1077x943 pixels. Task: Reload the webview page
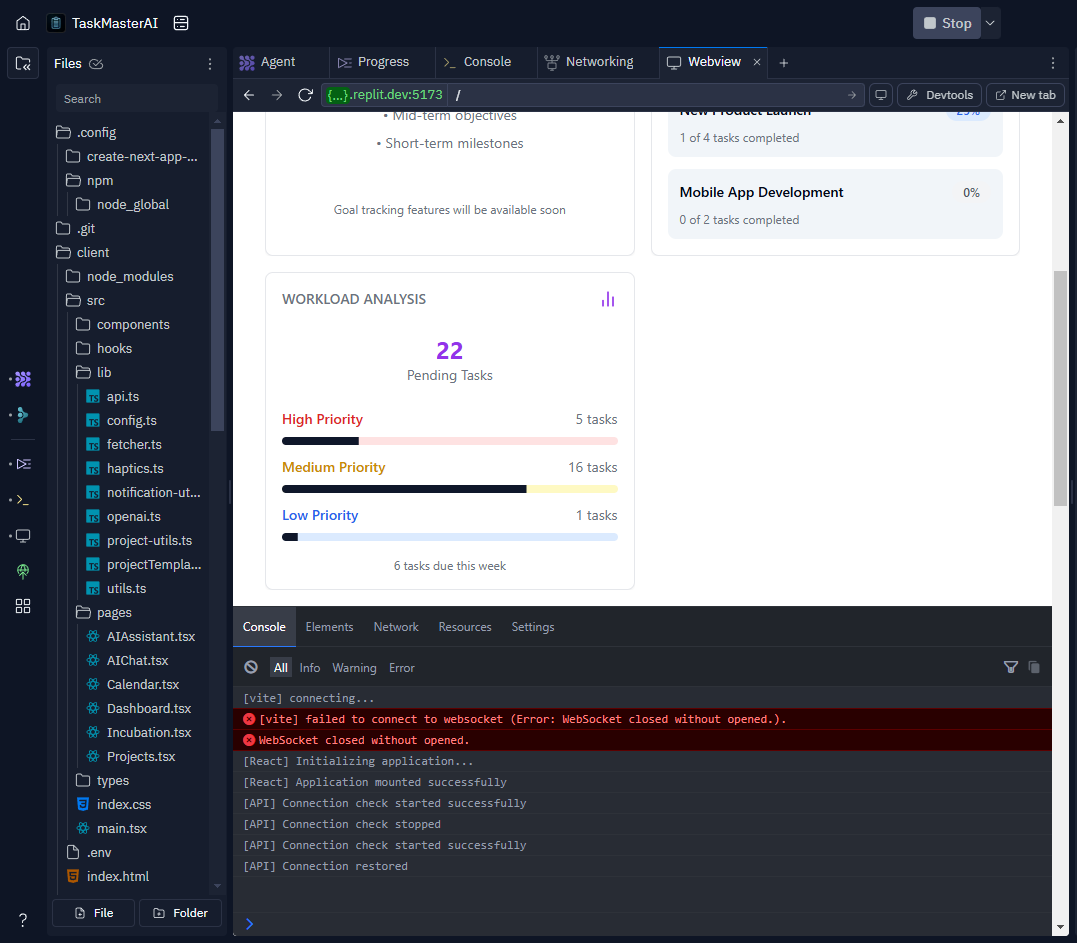[x=306, y=95]
